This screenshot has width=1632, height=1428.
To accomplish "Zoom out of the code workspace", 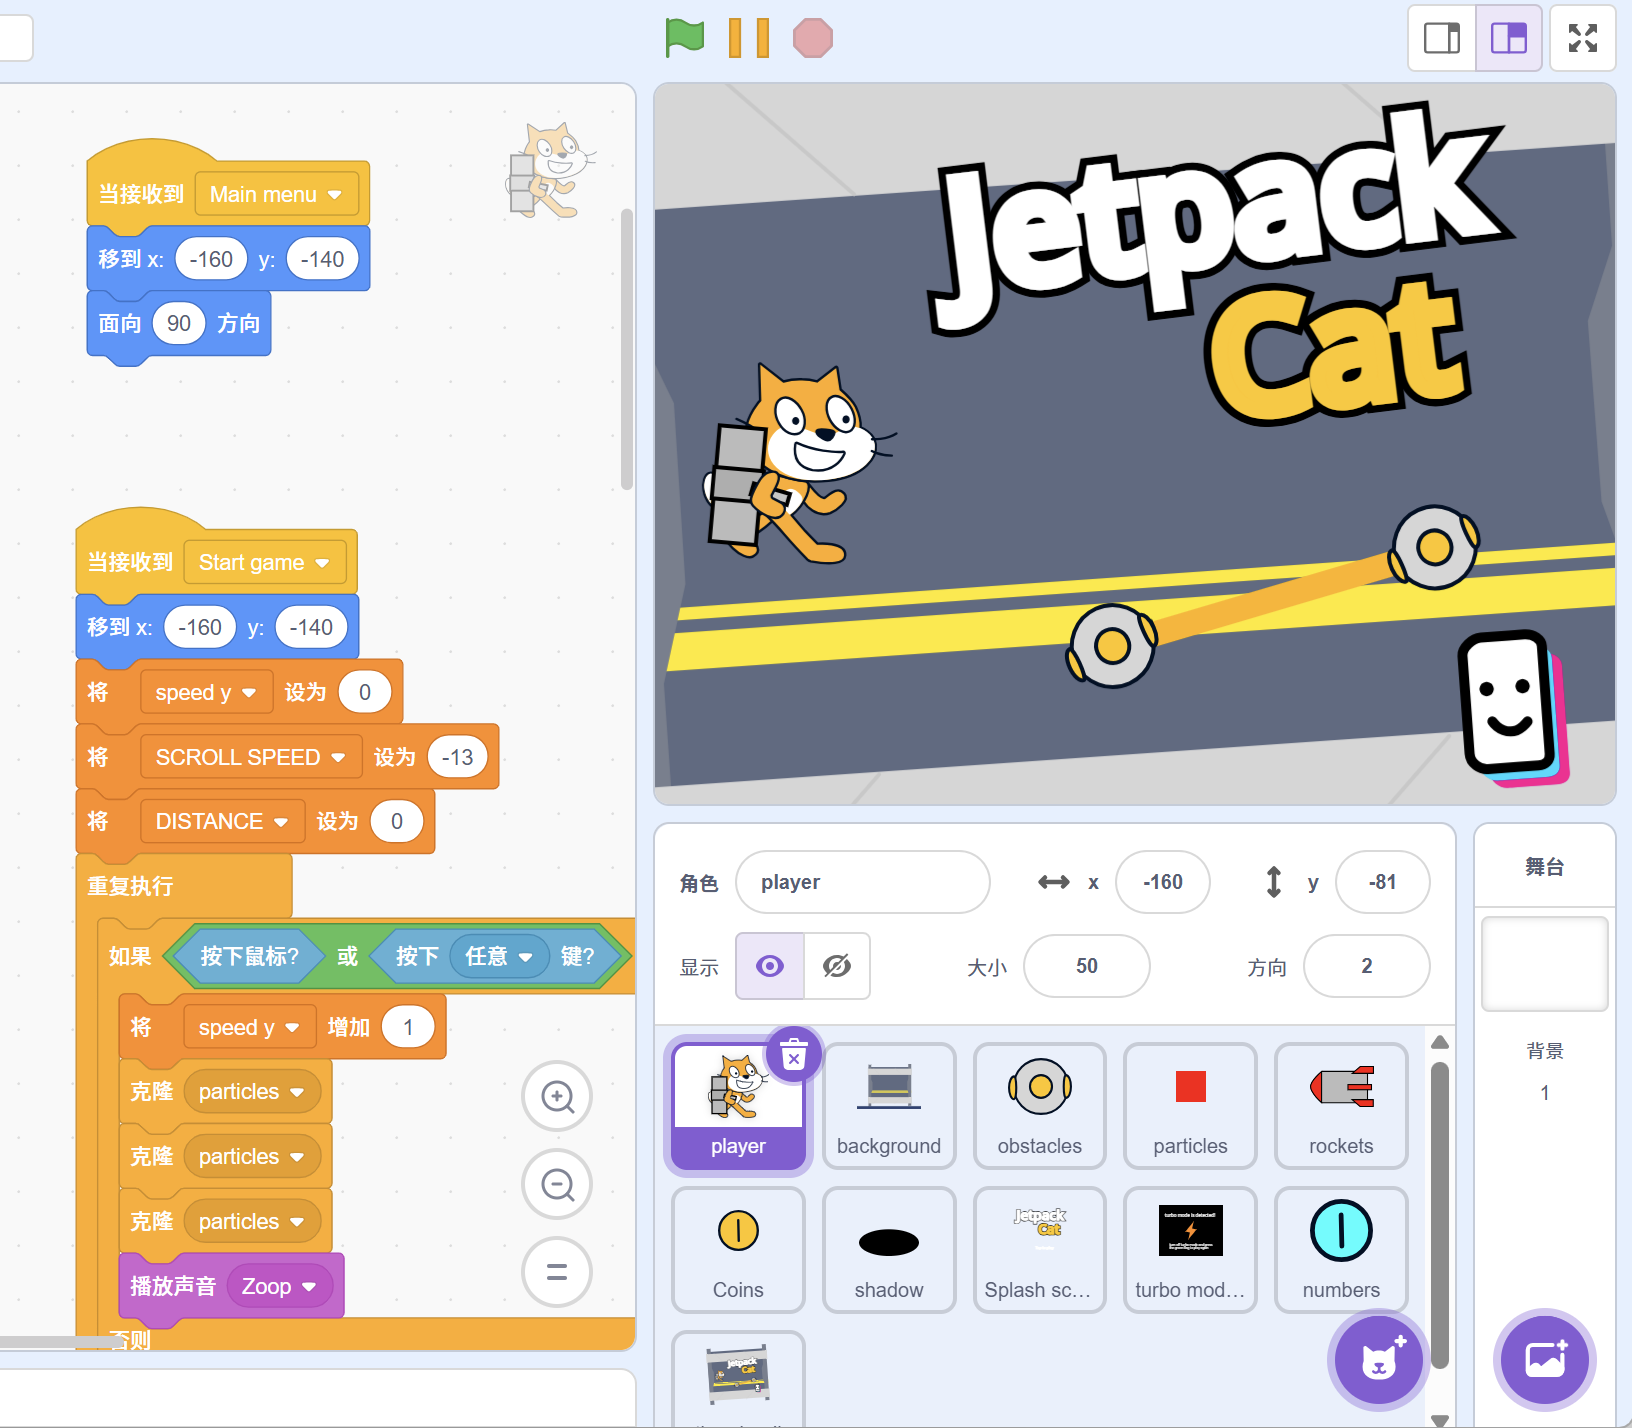I will click(x=557, y=1185).
